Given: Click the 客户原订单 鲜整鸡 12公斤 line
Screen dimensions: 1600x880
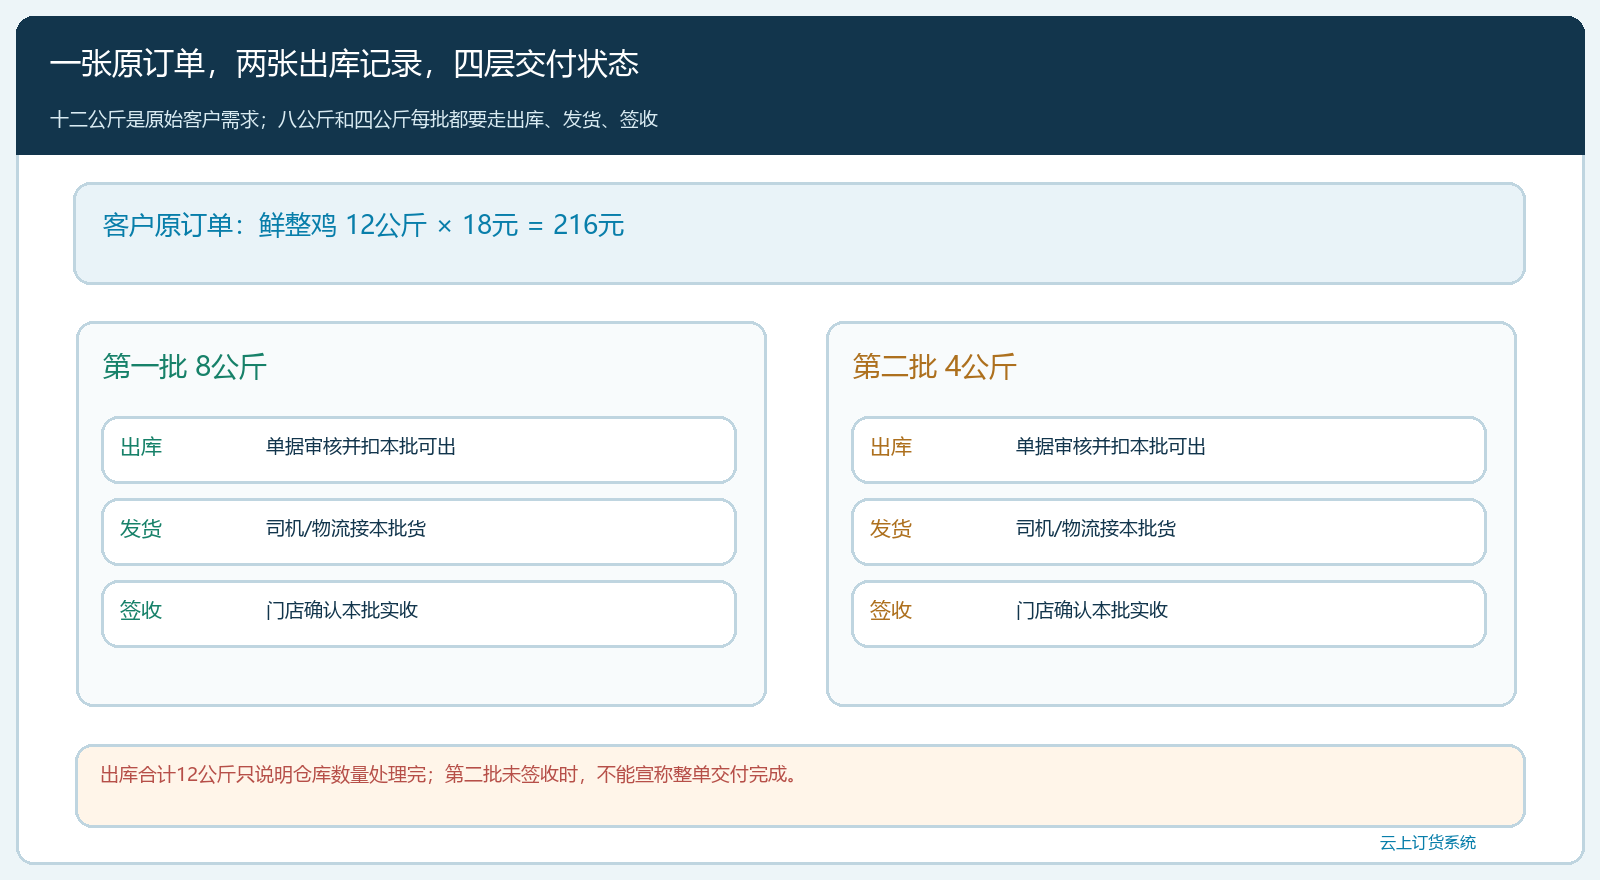Looking at the screenshot, I should pos(364,225).
